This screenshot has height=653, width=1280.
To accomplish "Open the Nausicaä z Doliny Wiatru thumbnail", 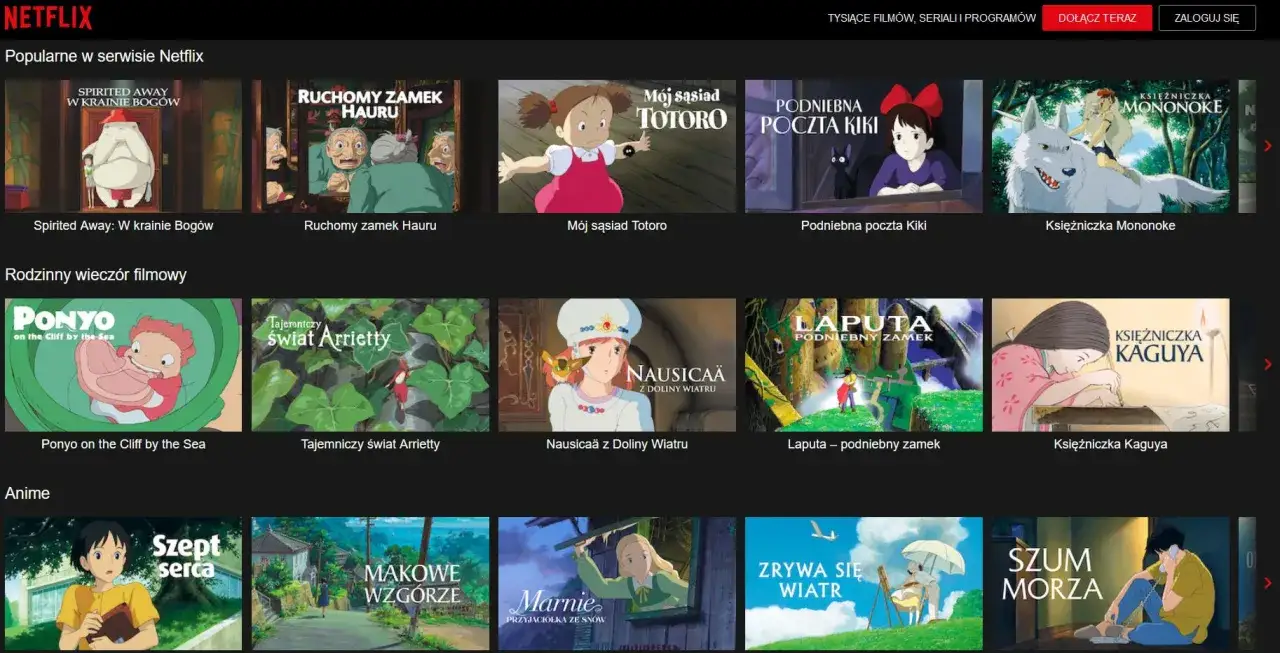I will [617, 365].
